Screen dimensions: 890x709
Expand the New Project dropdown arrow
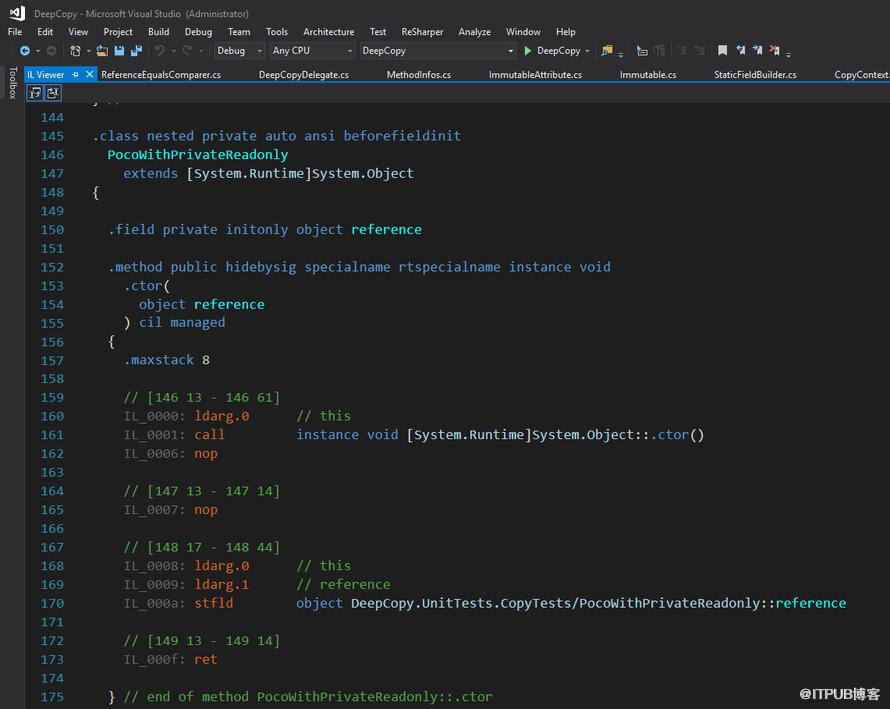coord(89,51)
